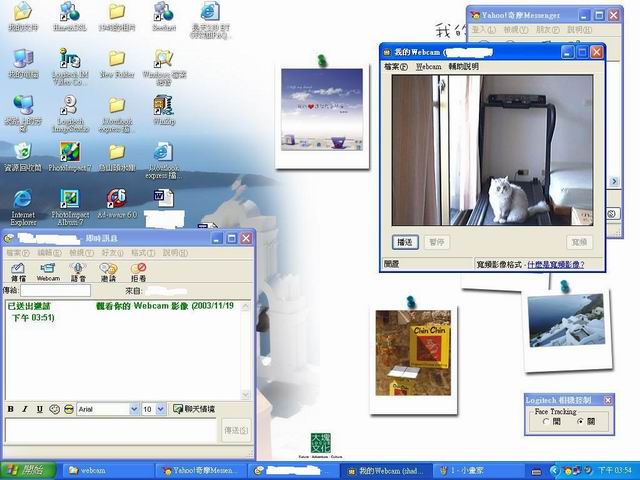Open 檔案 menu in 我的Webcam window
The image size is (640, 480).
click(396, 67)
